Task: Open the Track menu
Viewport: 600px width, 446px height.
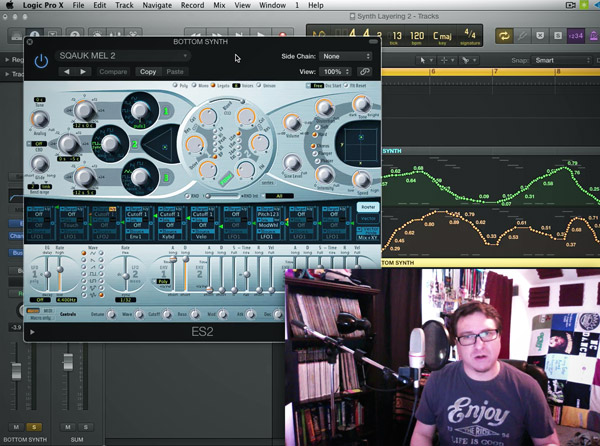Action: 124,5
